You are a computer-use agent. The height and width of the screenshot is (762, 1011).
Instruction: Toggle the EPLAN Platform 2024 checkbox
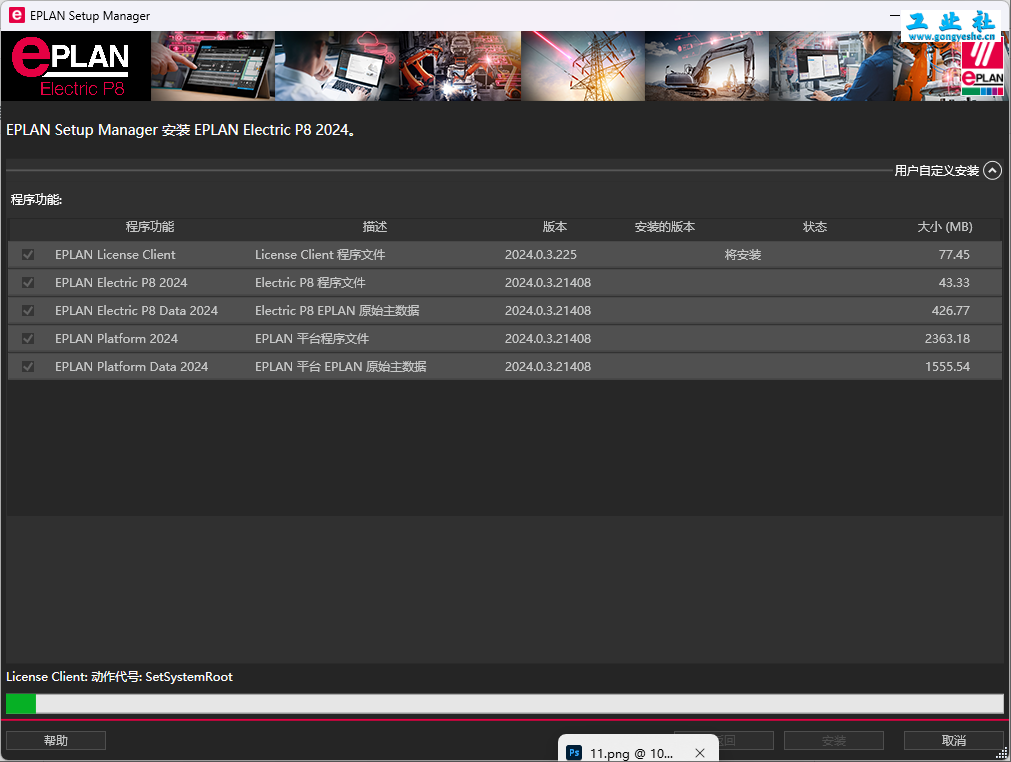(28, 338)
